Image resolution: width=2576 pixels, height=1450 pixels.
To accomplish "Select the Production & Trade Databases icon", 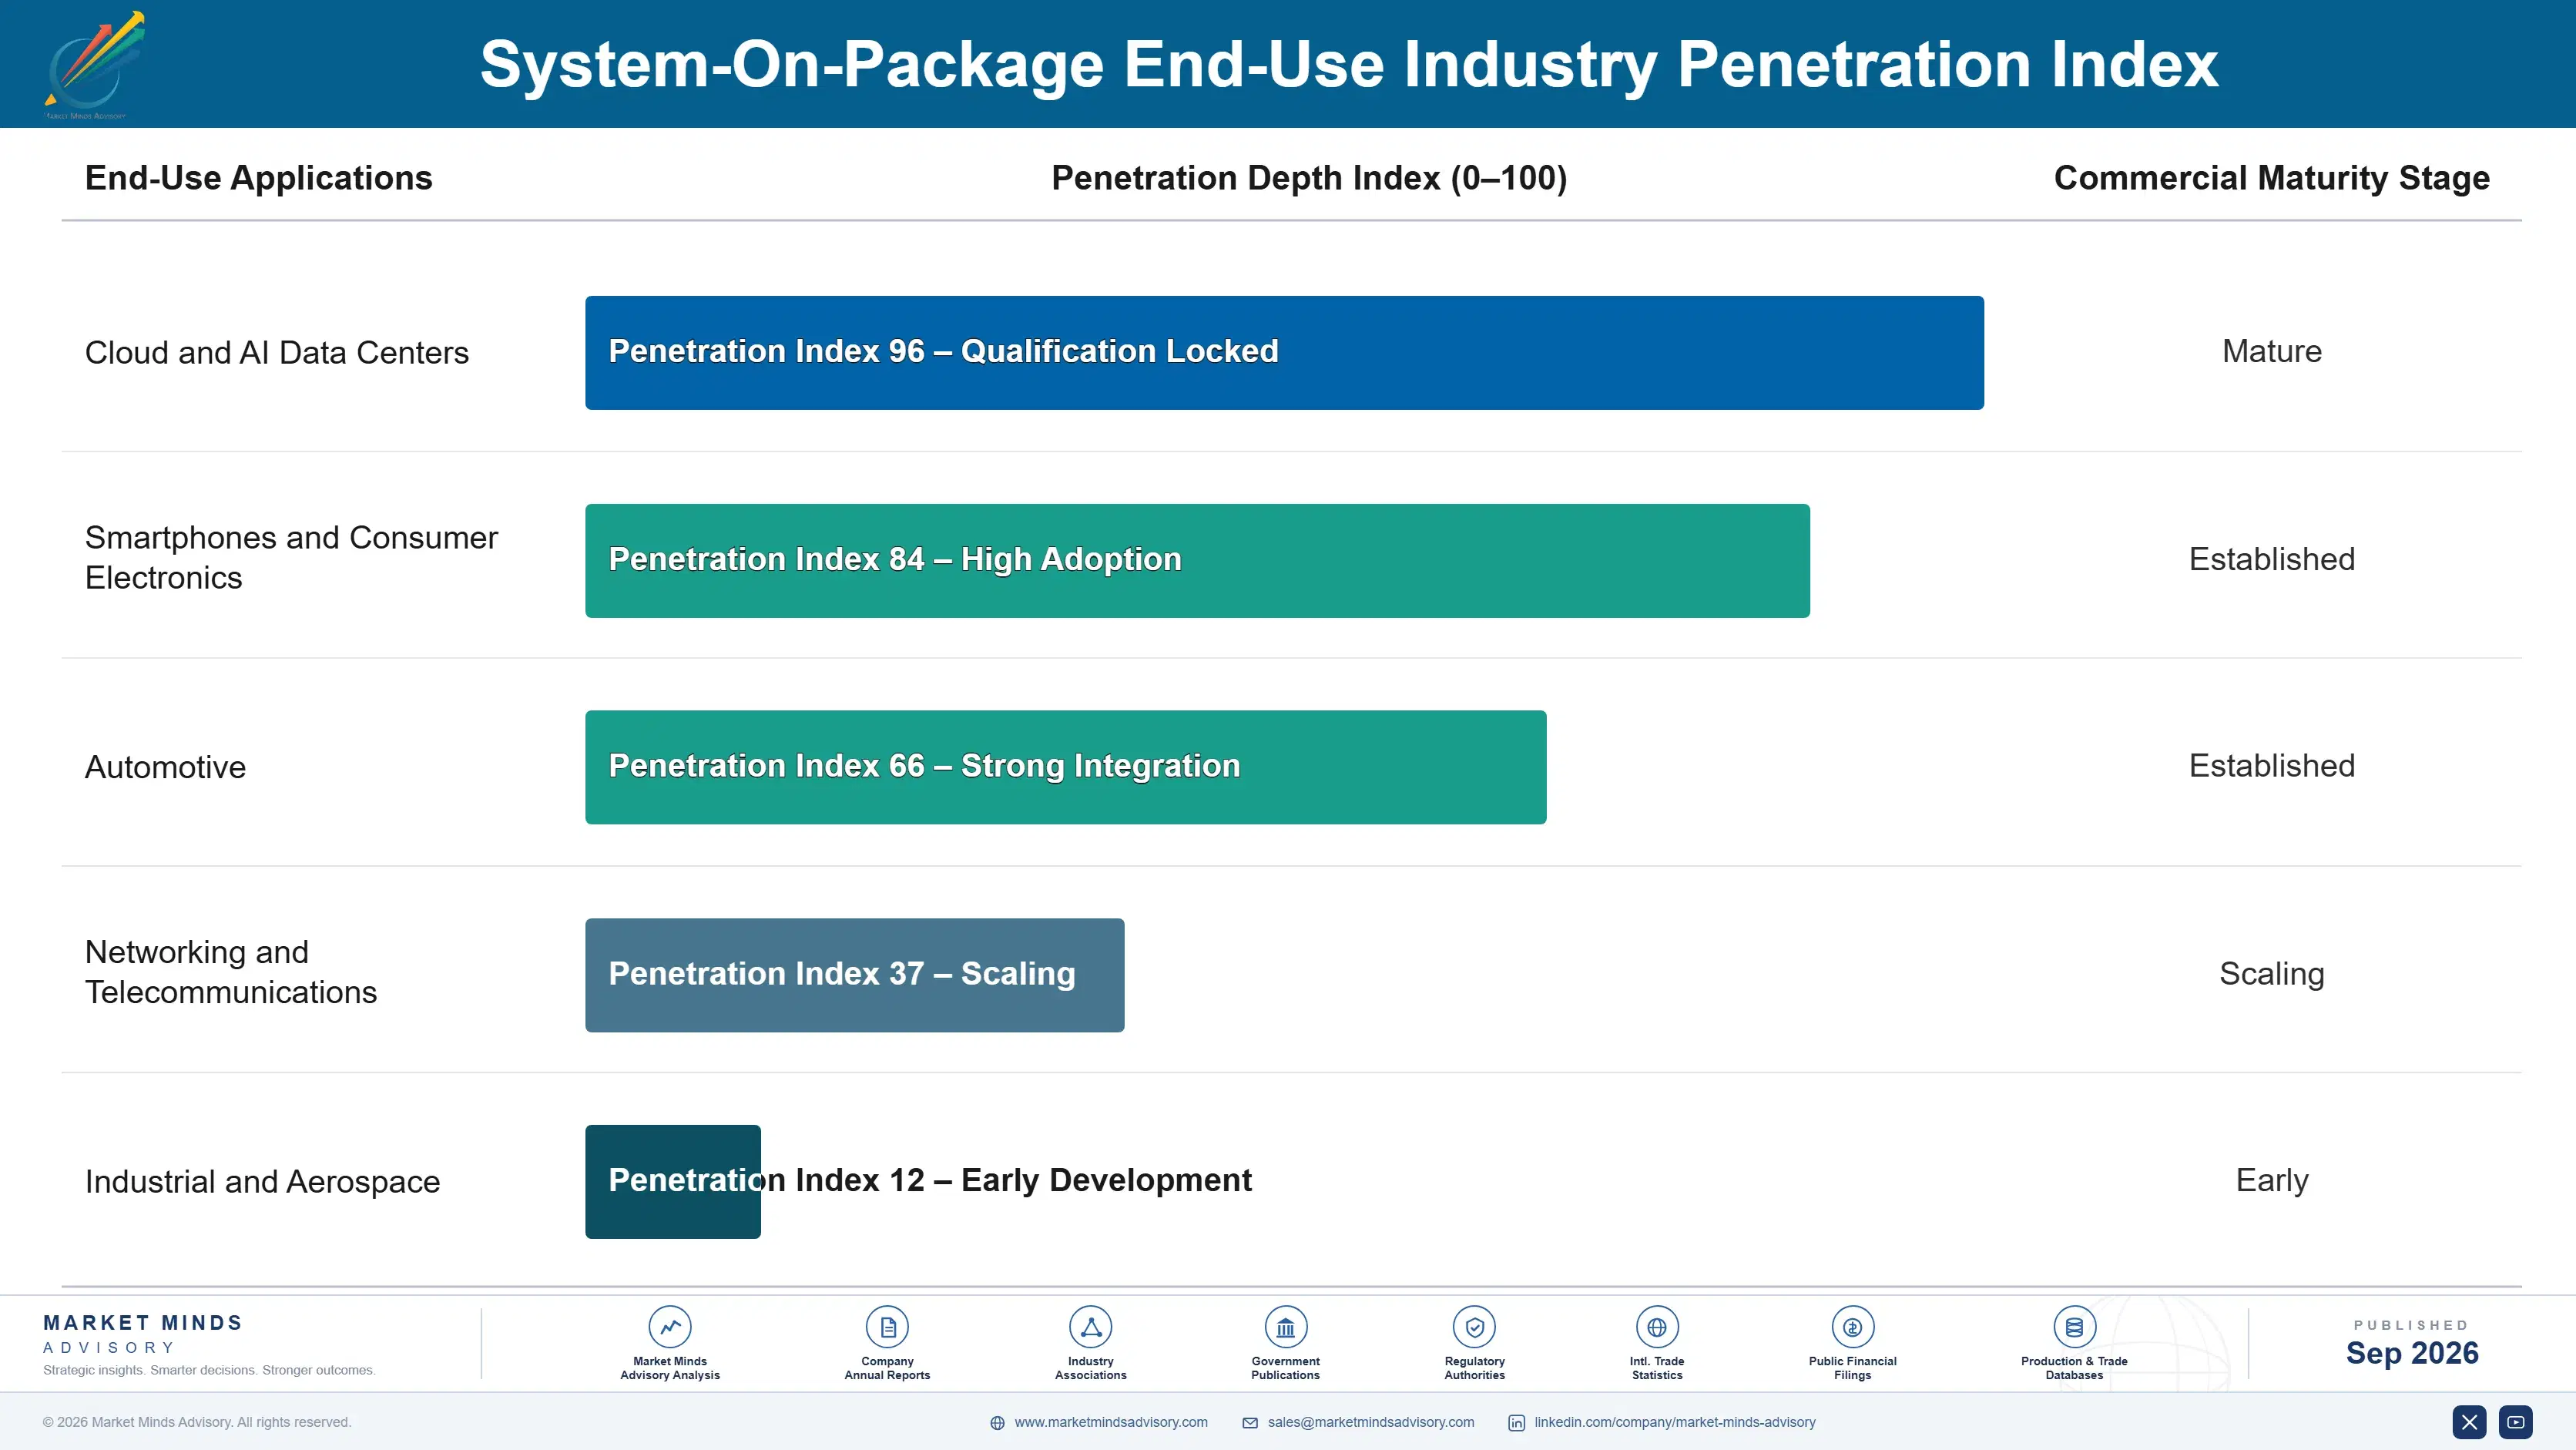I will (2074, 1327).
